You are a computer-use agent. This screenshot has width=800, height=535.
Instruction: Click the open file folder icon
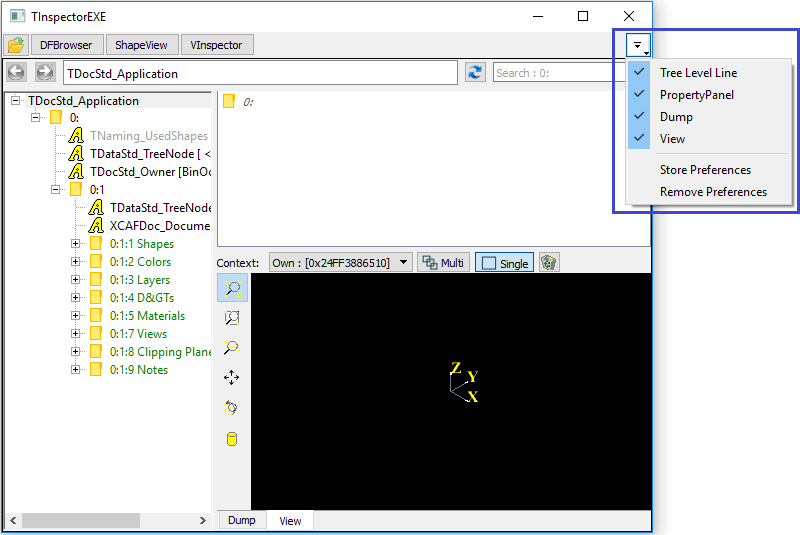tap(16, 45)
